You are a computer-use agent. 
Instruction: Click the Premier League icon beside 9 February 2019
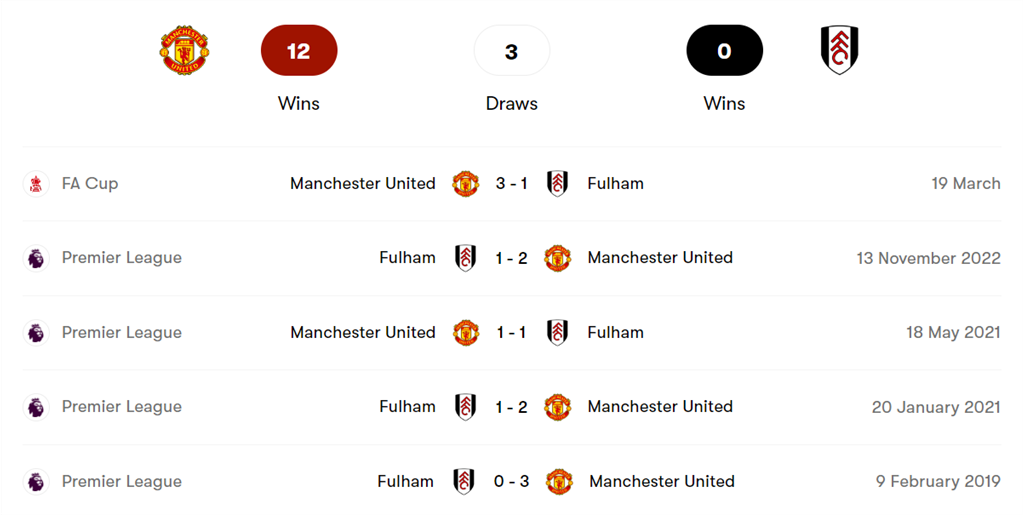(x=36, y=482)
